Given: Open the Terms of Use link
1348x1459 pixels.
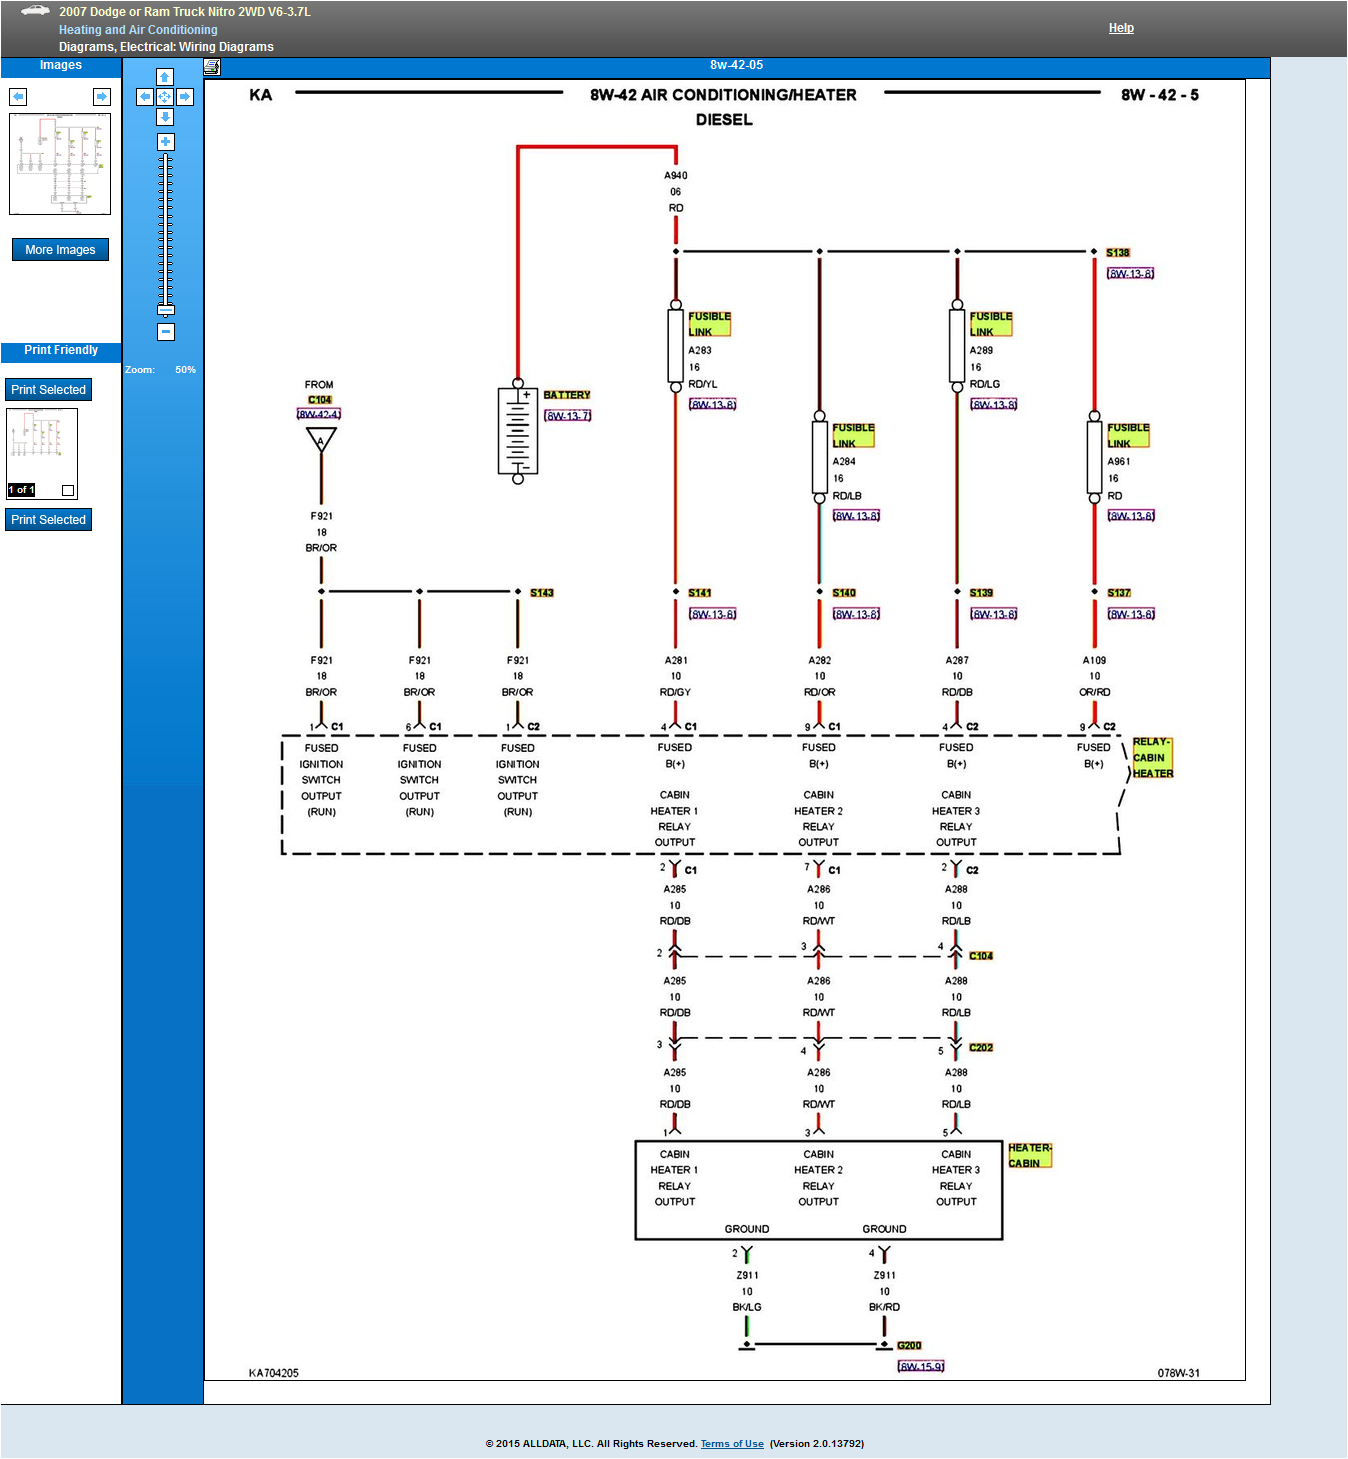Looking at the screenshot, I should point(731,1443).
